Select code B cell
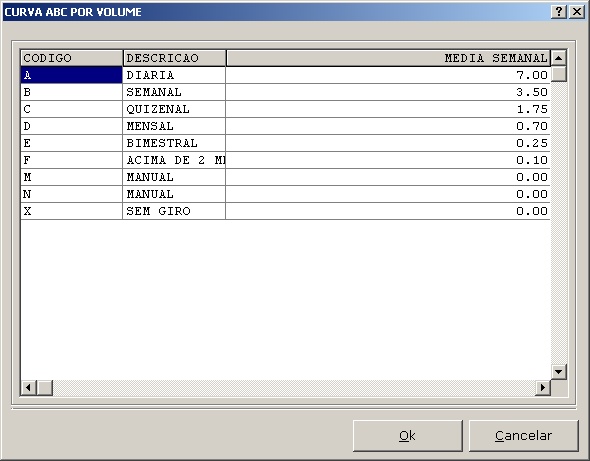590x461 pixels. [x=71, y=92]
